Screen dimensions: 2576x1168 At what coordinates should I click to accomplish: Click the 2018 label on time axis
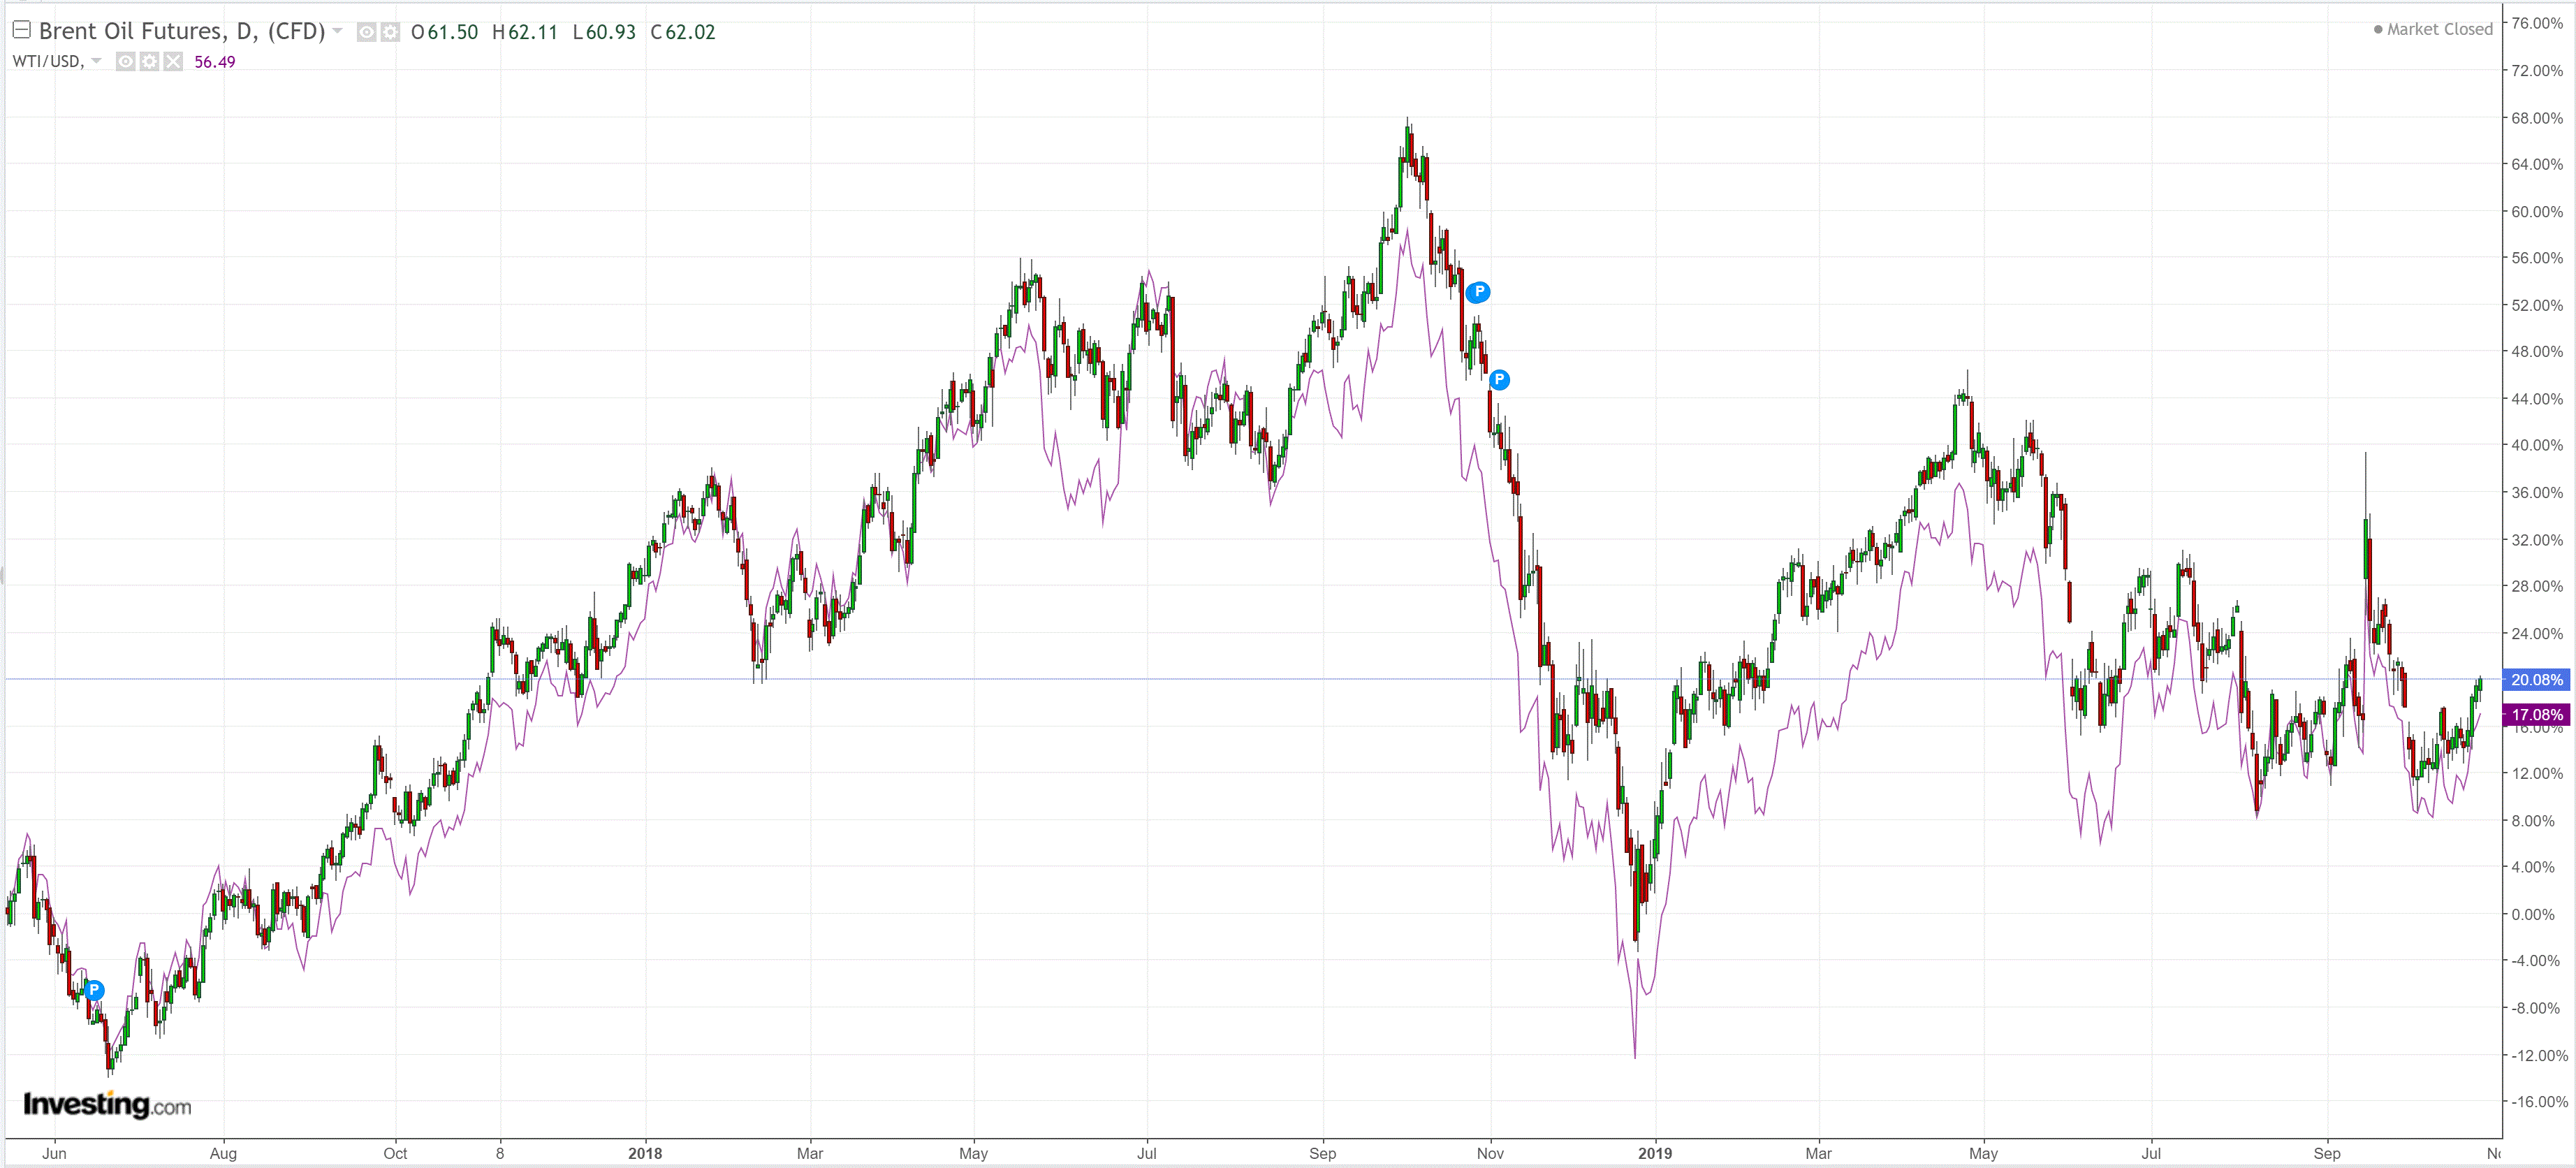click(645, 1153)
